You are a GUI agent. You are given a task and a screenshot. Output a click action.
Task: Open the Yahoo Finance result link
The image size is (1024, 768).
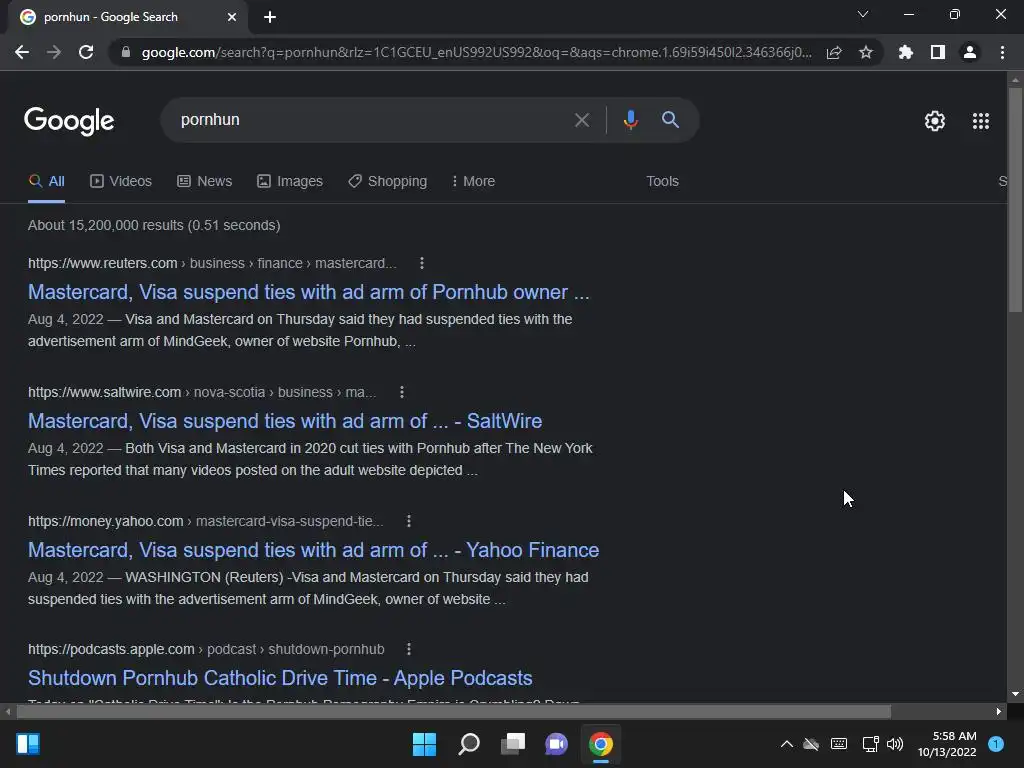[313, 550]
